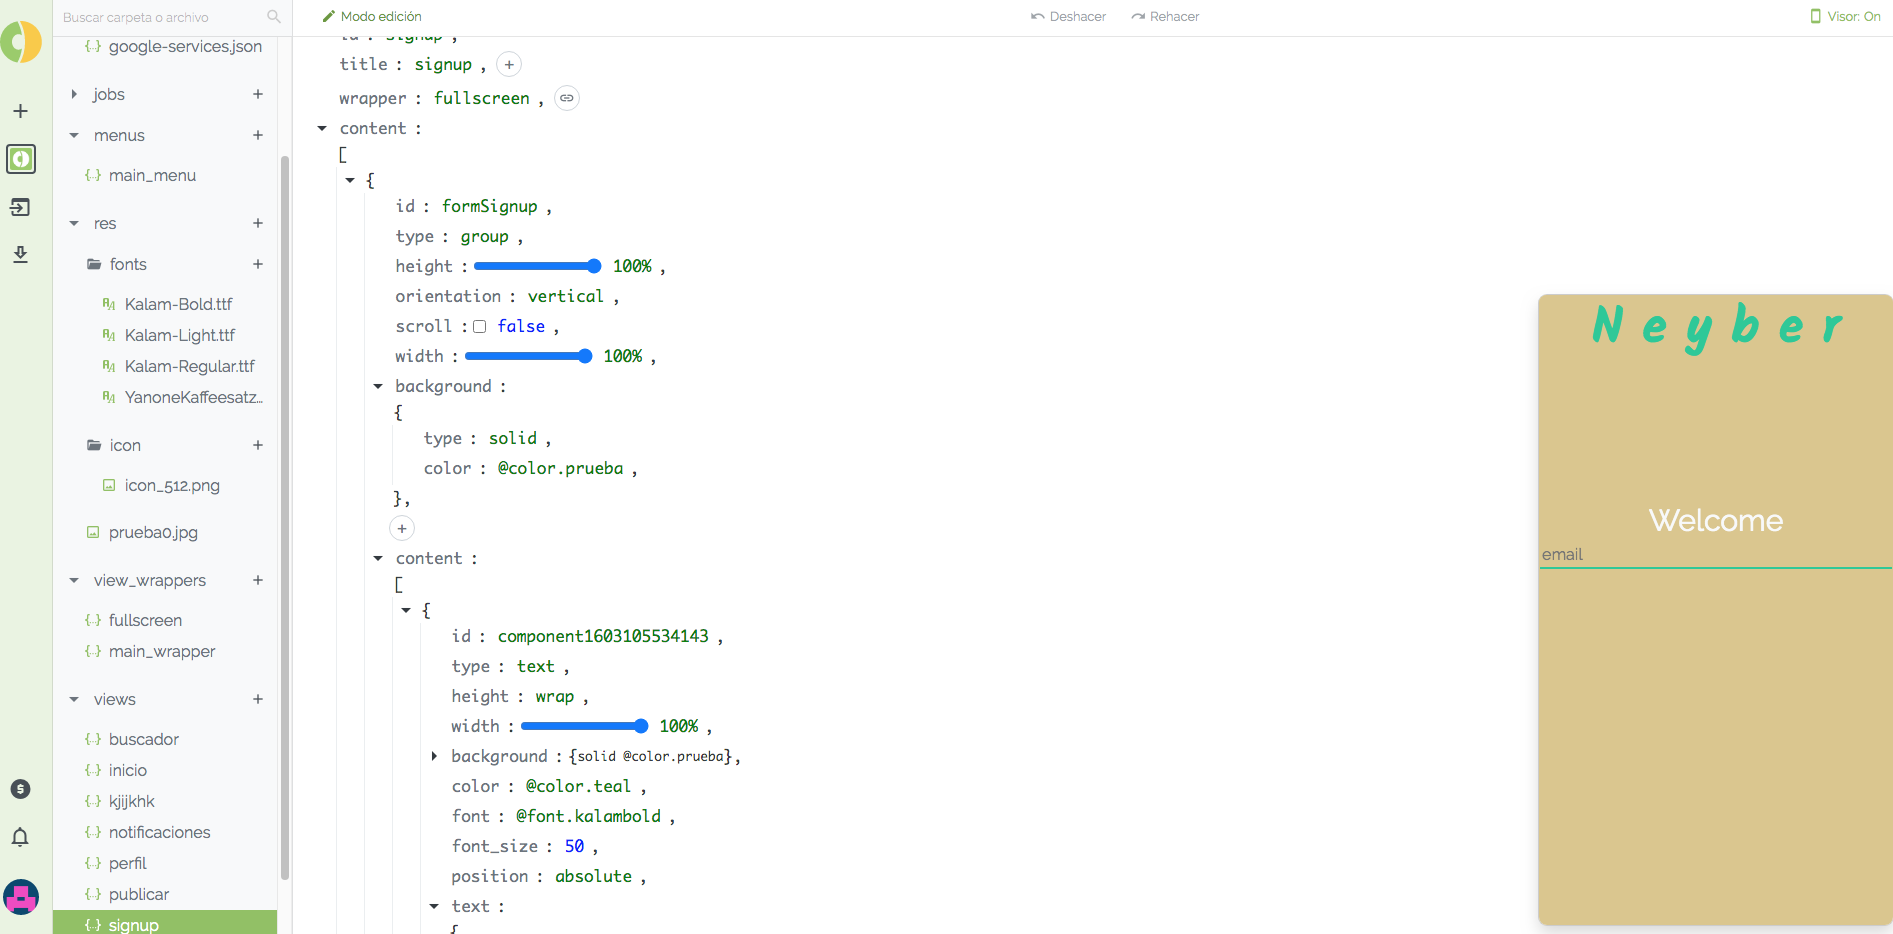The image size is (1893, 934).
Task: Collapse the formSignup background property
Action: (378, 386)
